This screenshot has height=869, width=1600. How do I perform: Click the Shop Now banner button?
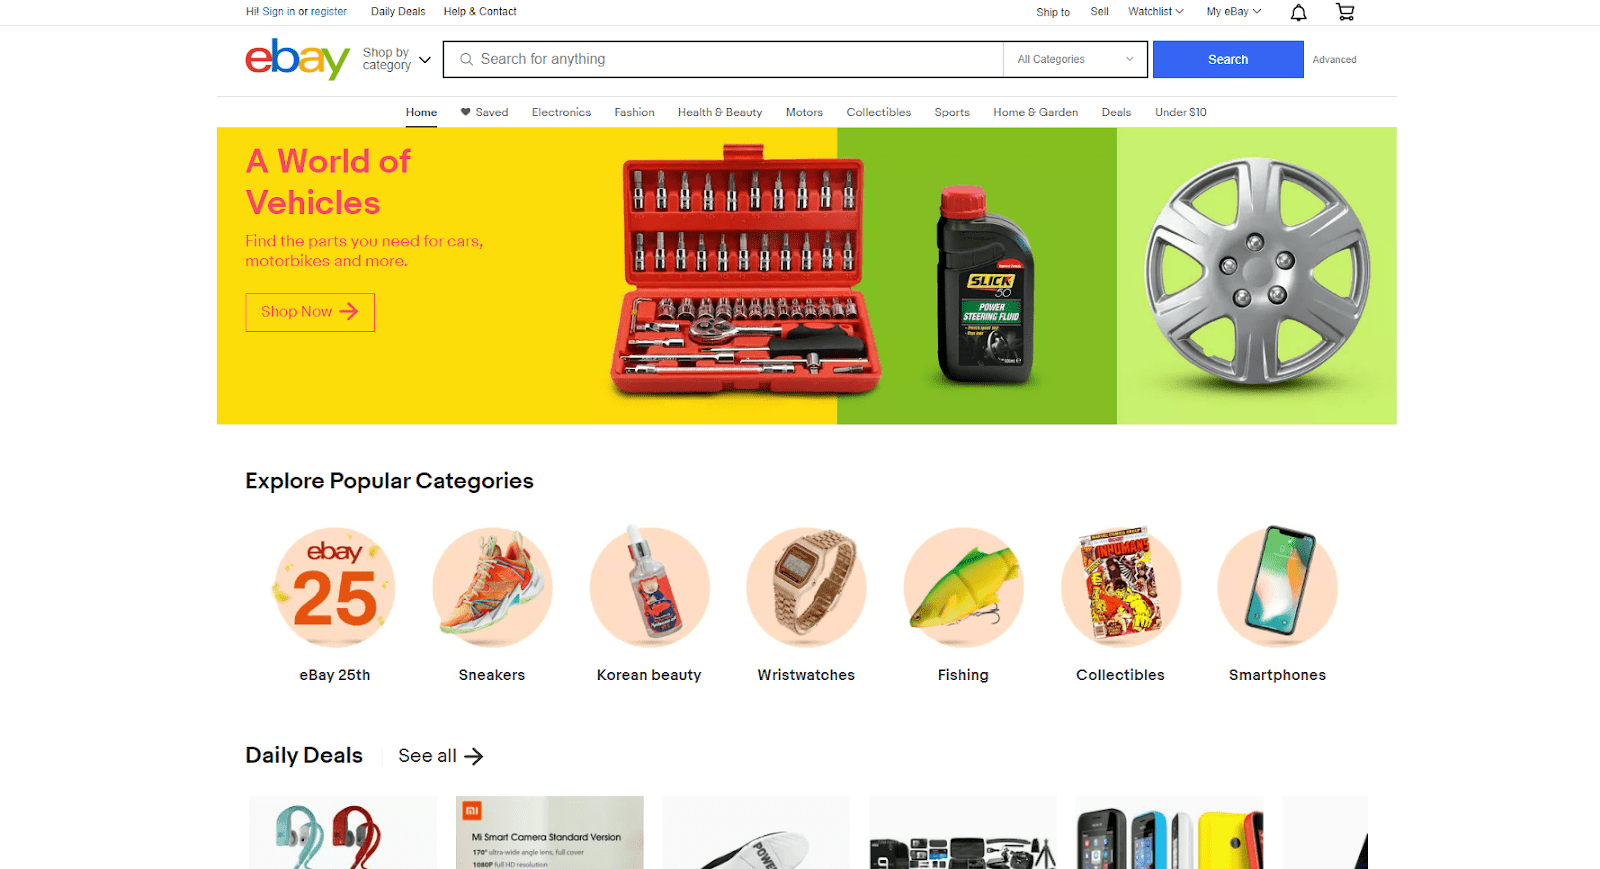[310, 312]
